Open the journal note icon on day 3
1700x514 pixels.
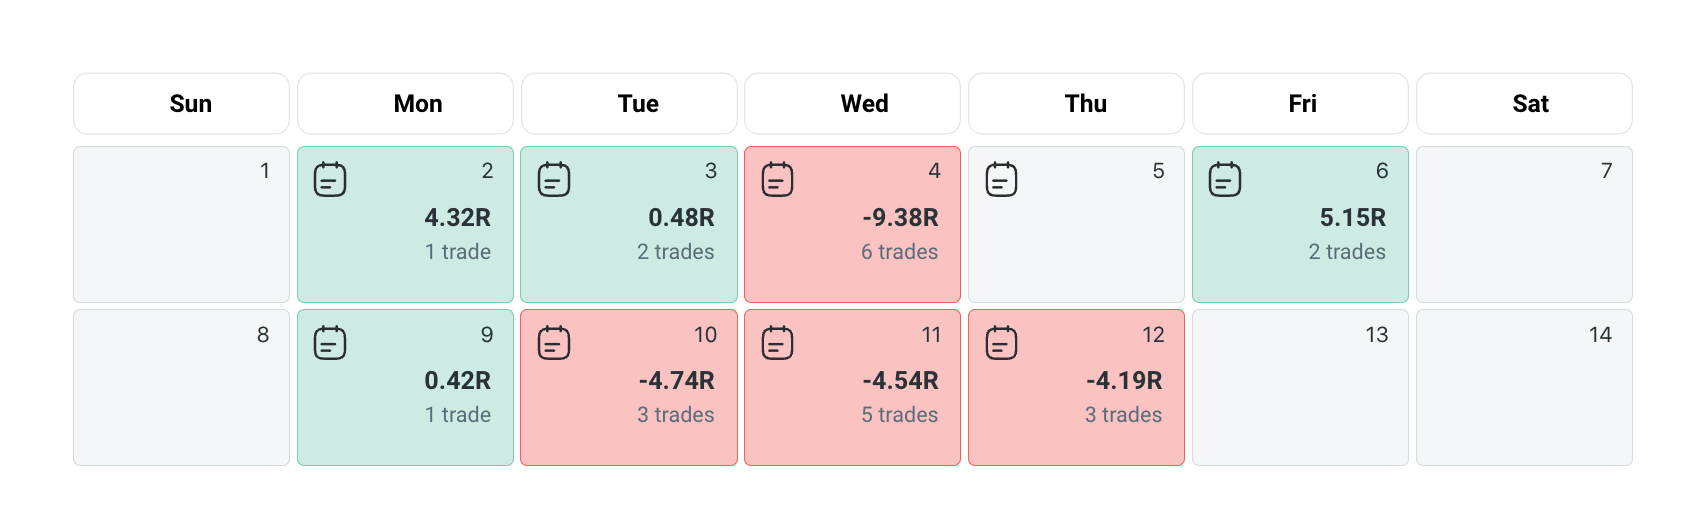click(x=554, y=180)
